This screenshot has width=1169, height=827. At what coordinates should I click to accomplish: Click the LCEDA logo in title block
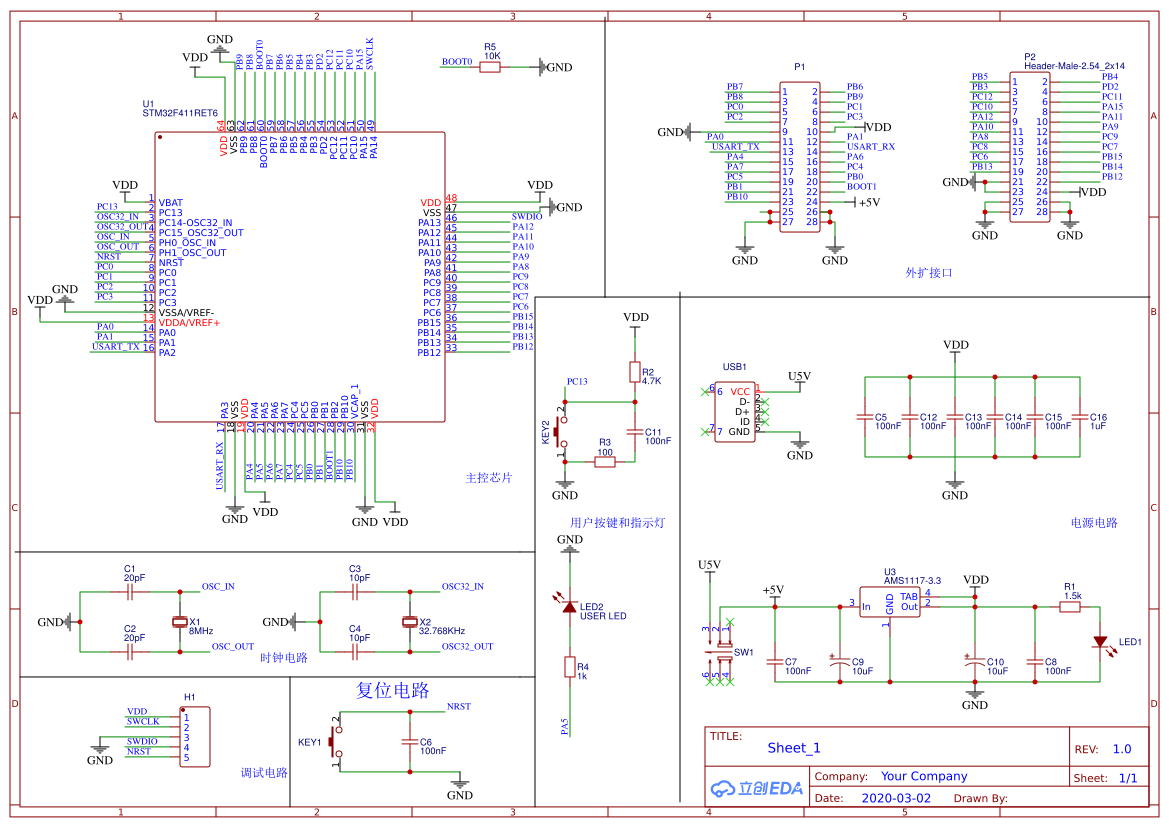(x=756, y=788)
